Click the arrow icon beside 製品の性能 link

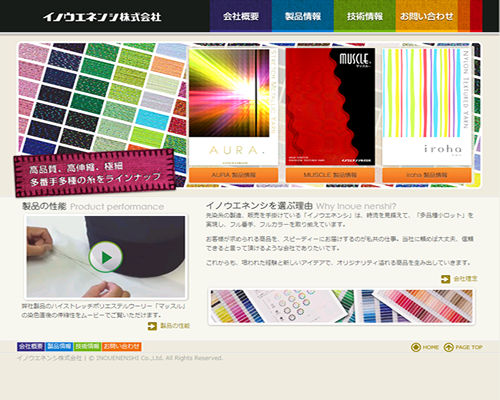coord(152,326)
